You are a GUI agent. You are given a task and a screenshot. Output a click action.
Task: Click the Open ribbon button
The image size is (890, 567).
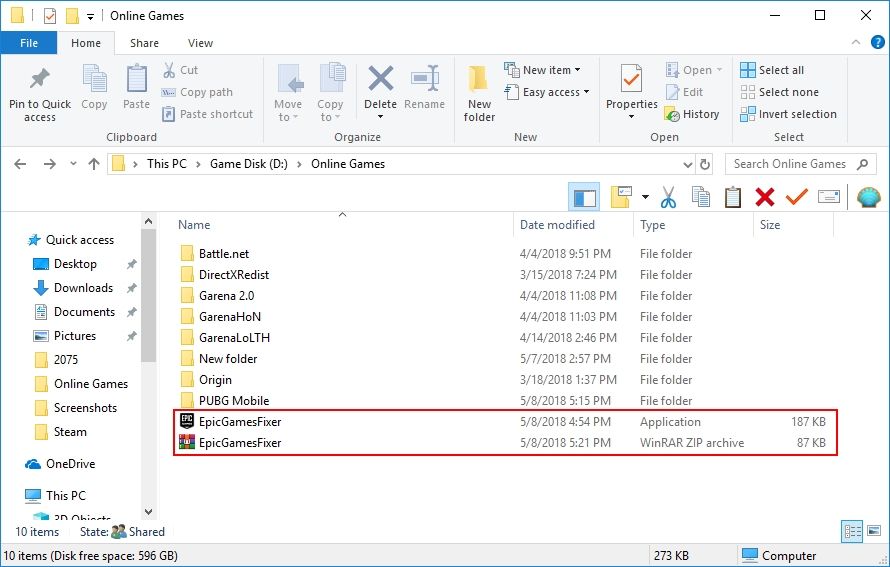pyautogui.click(x=694, y=70)
